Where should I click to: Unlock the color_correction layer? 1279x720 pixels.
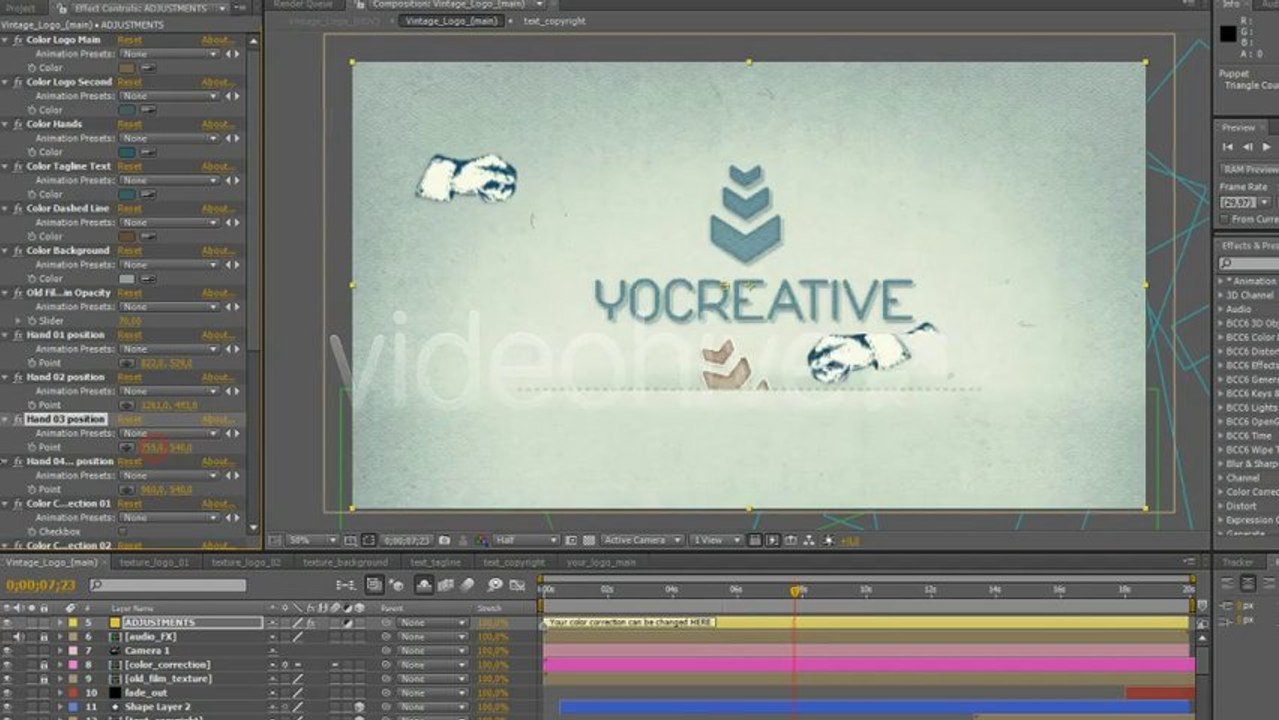(x=44, y=664)
